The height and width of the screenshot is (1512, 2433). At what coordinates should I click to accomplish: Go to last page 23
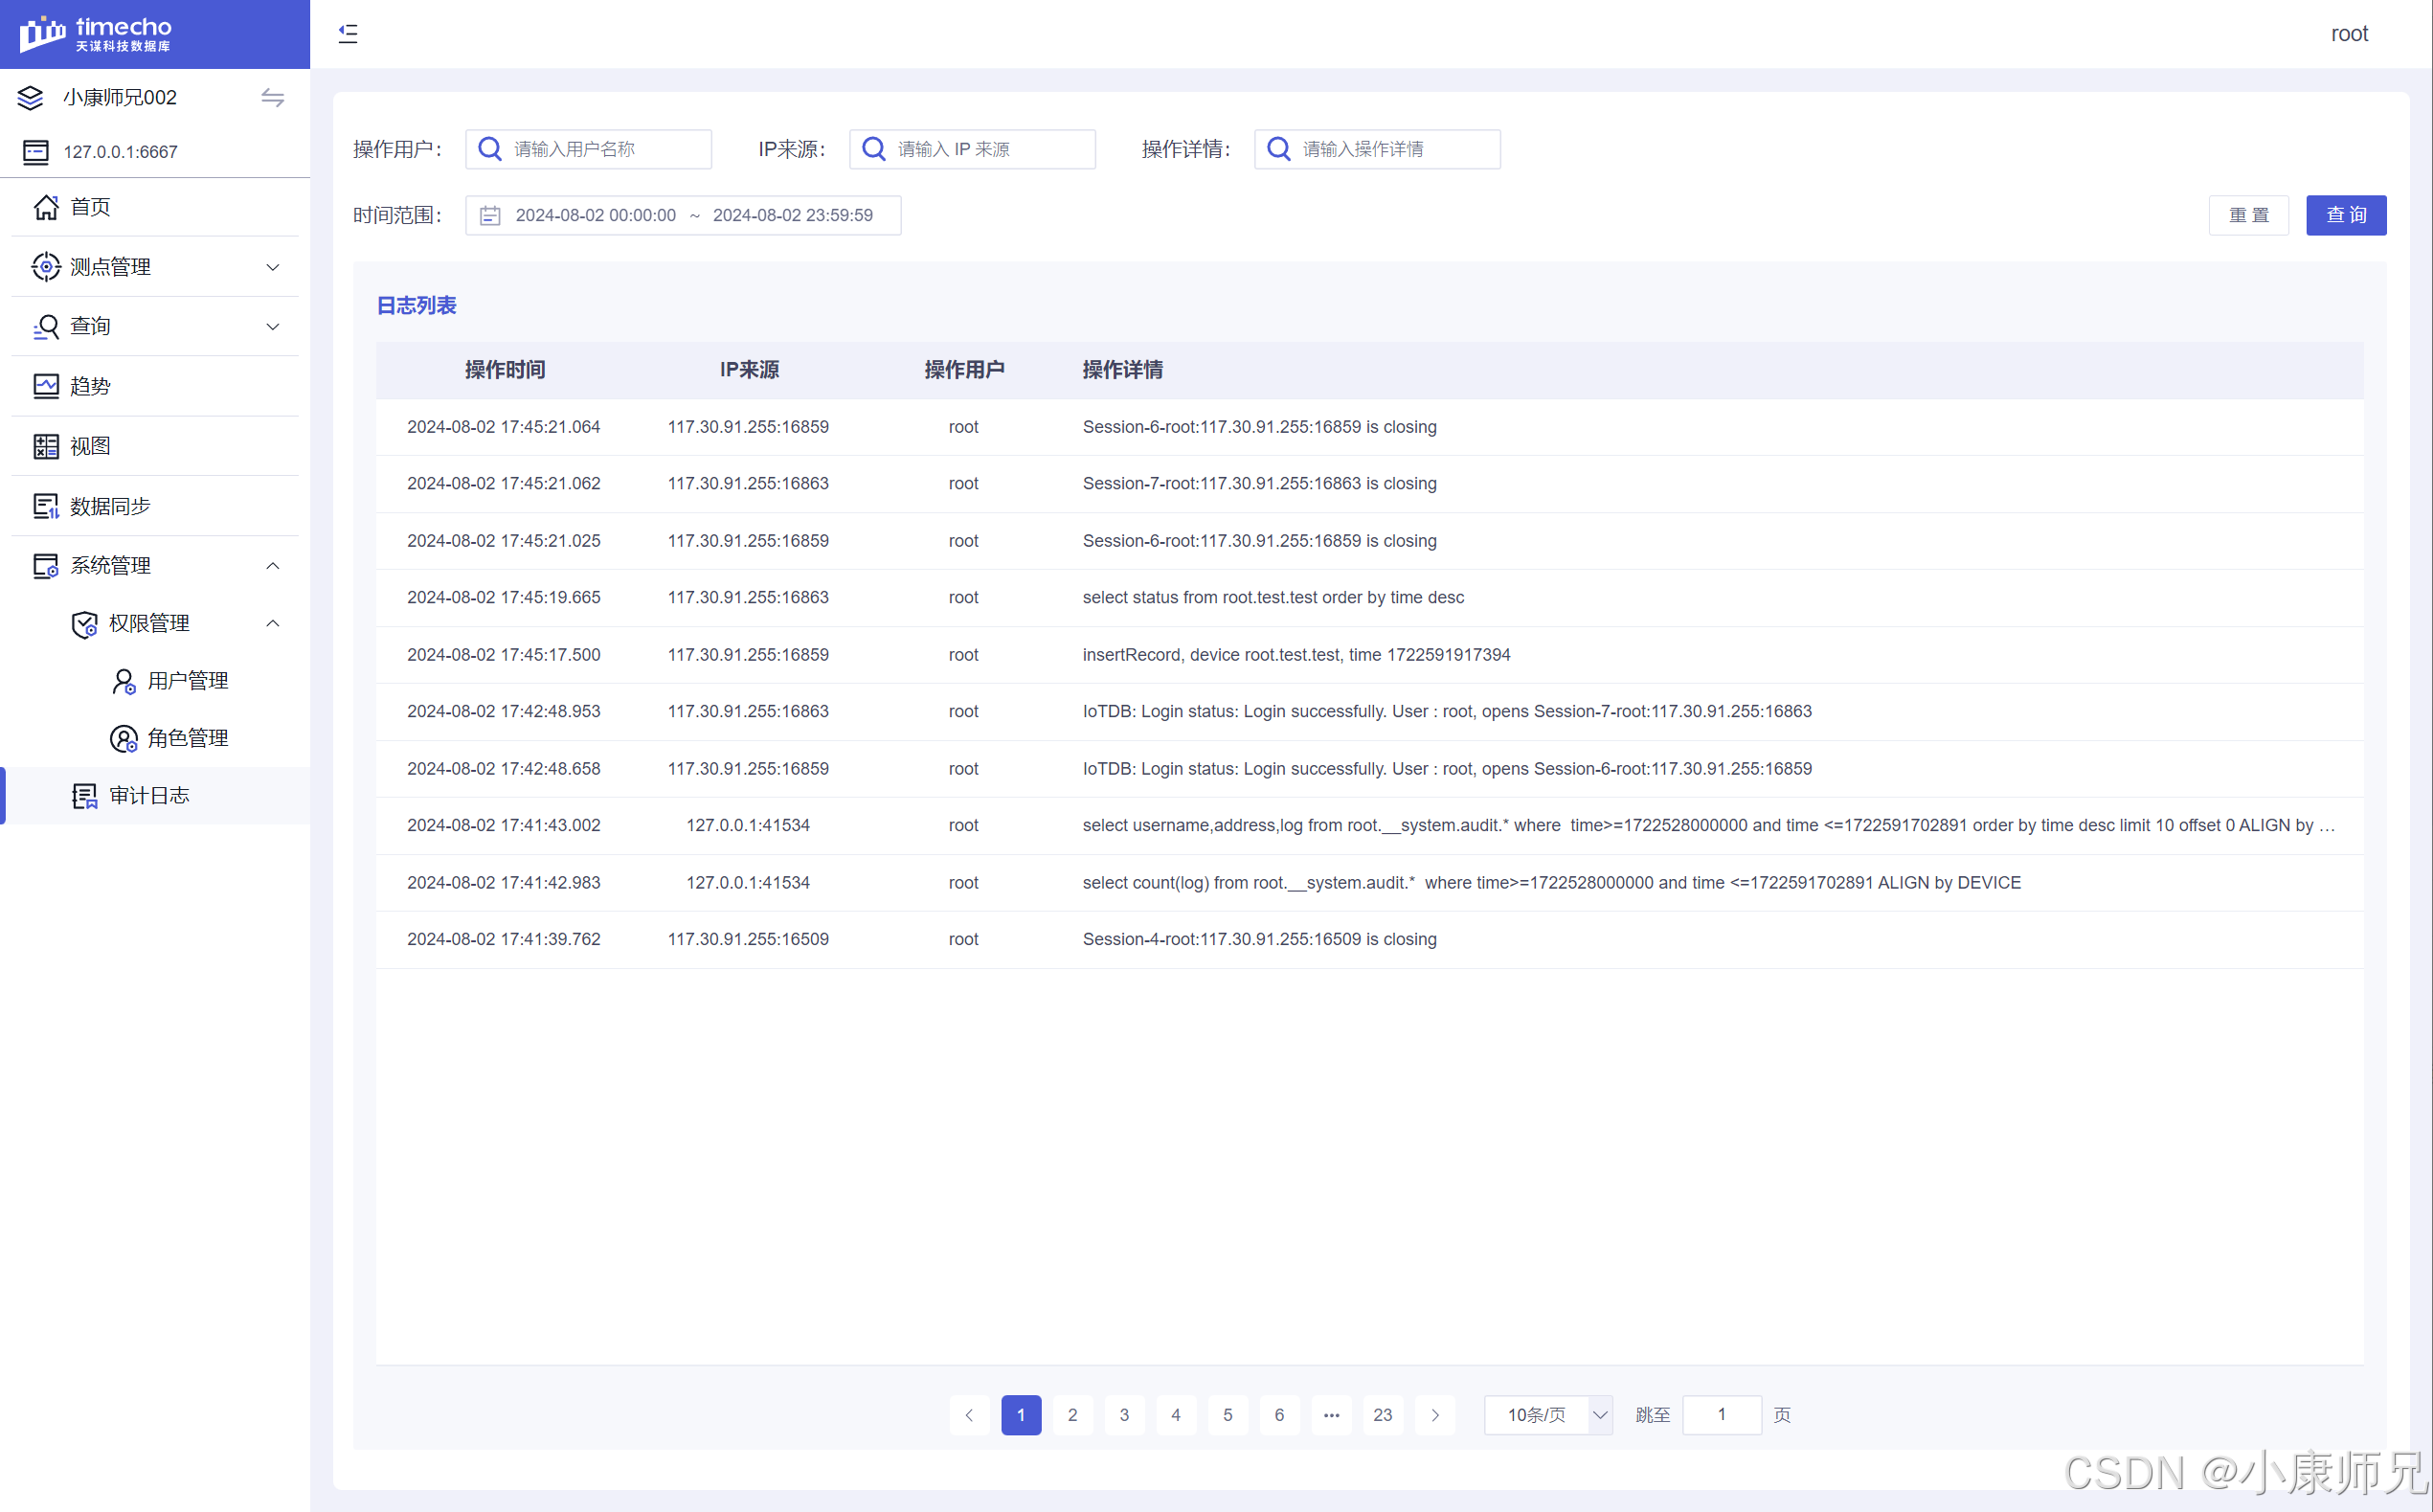coord(1383,1415)
